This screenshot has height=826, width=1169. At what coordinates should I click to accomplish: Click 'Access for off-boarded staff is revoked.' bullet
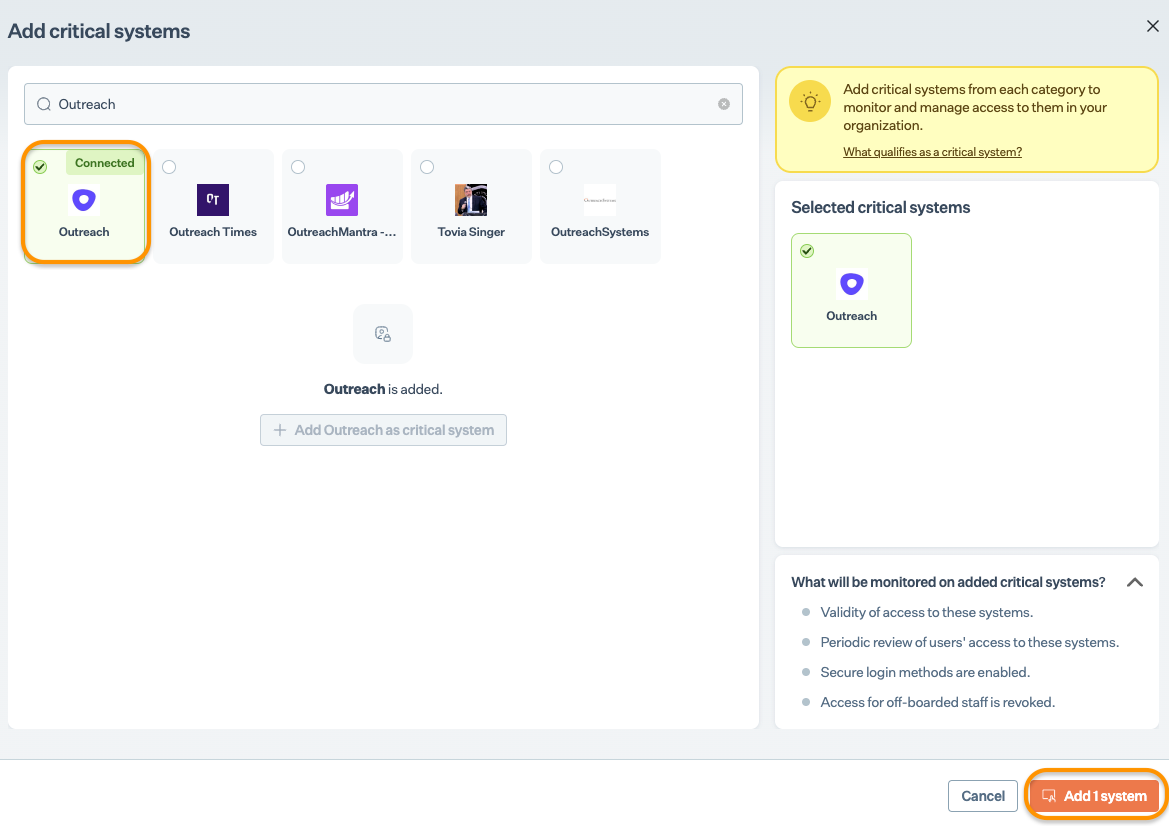[937, 702]
